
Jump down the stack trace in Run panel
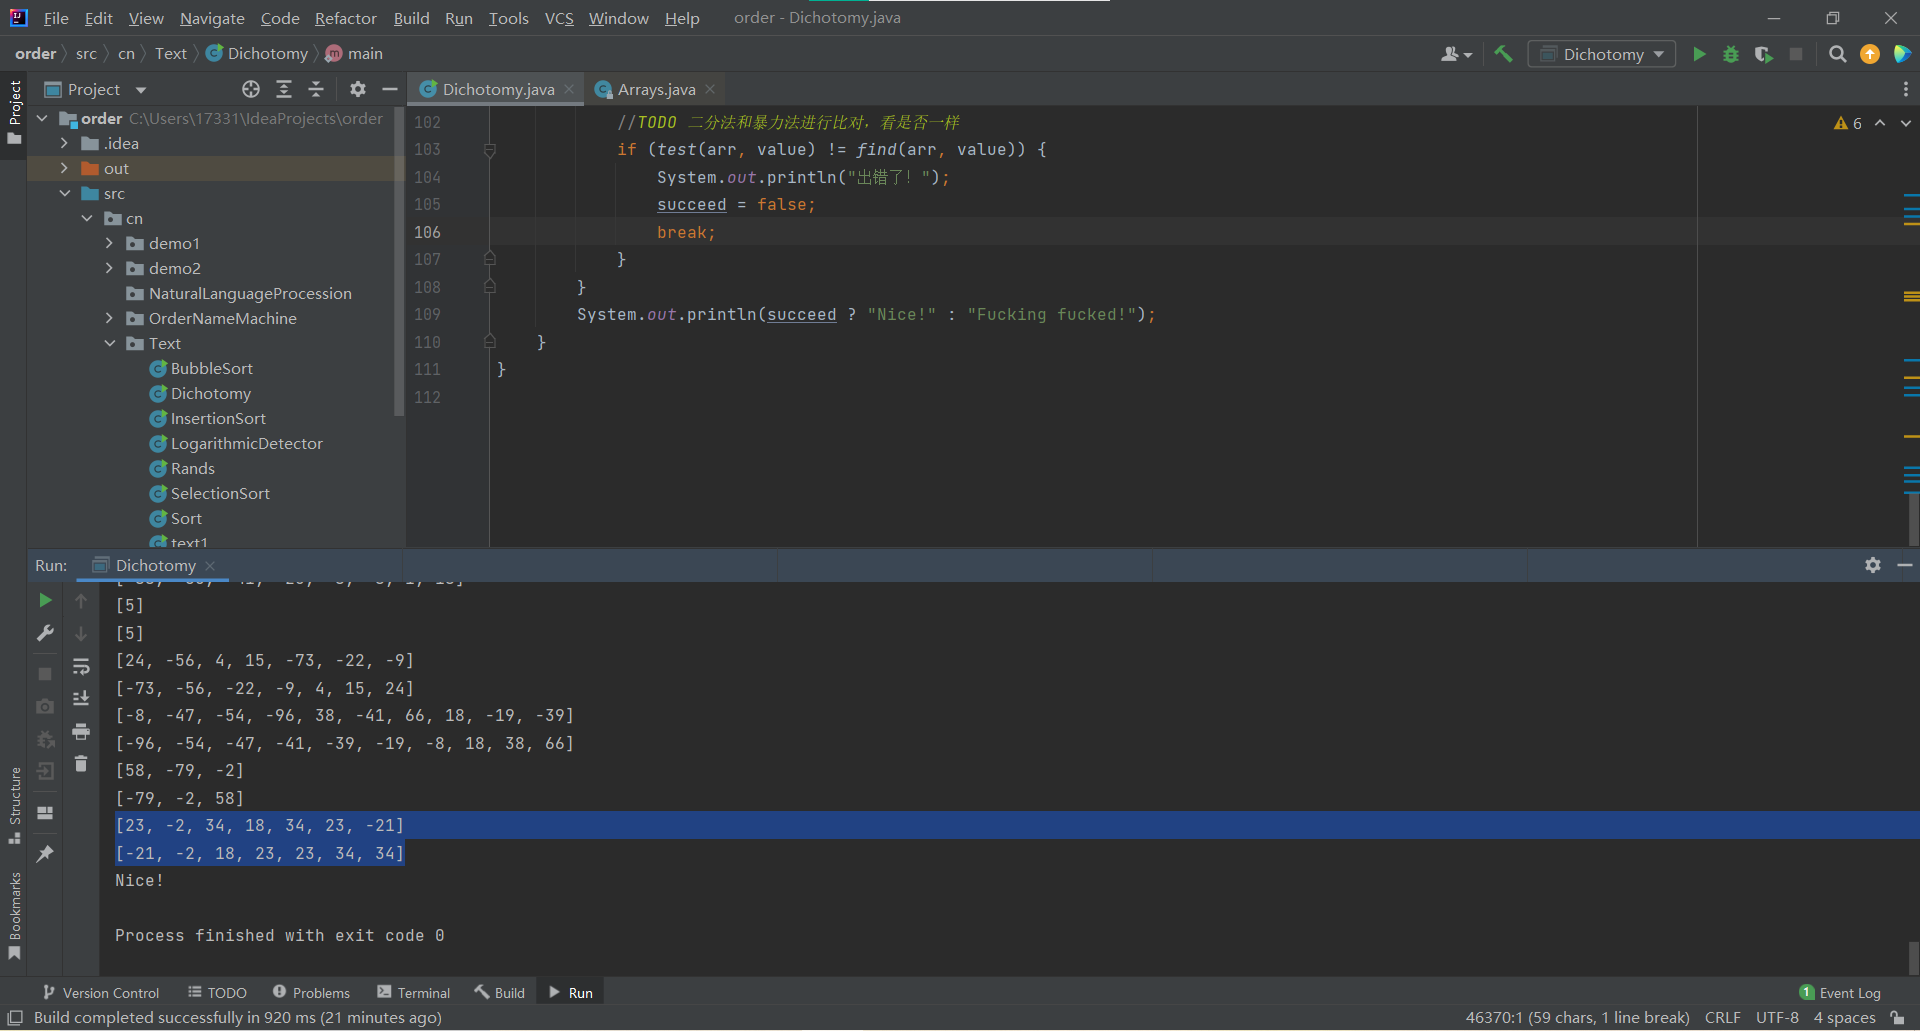pos(81,634)
